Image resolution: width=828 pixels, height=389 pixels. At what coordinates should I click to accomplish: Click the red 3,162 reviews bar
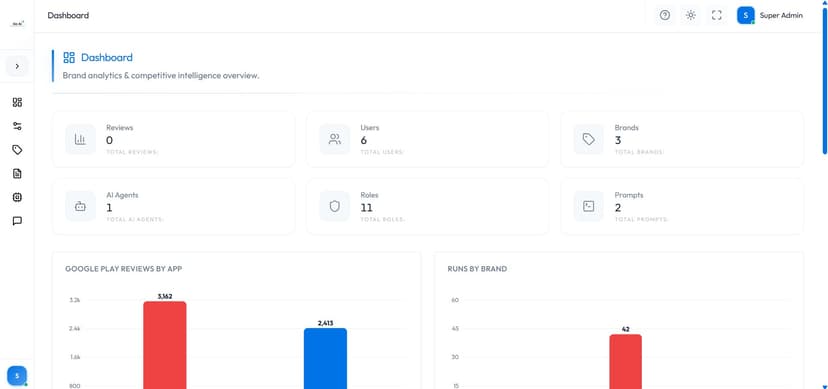165,345
